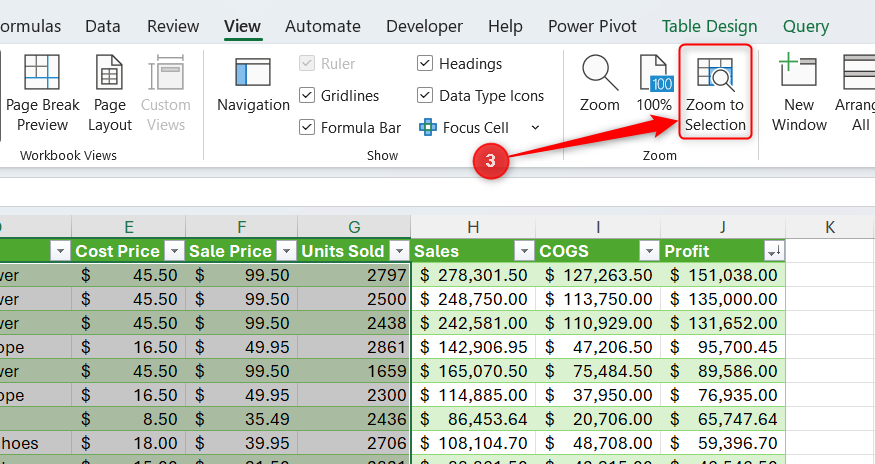The width and height of the screenshot is (875, 464).
Task: Select Sales cell $ 165,070.50
Action: pos(473,371)
